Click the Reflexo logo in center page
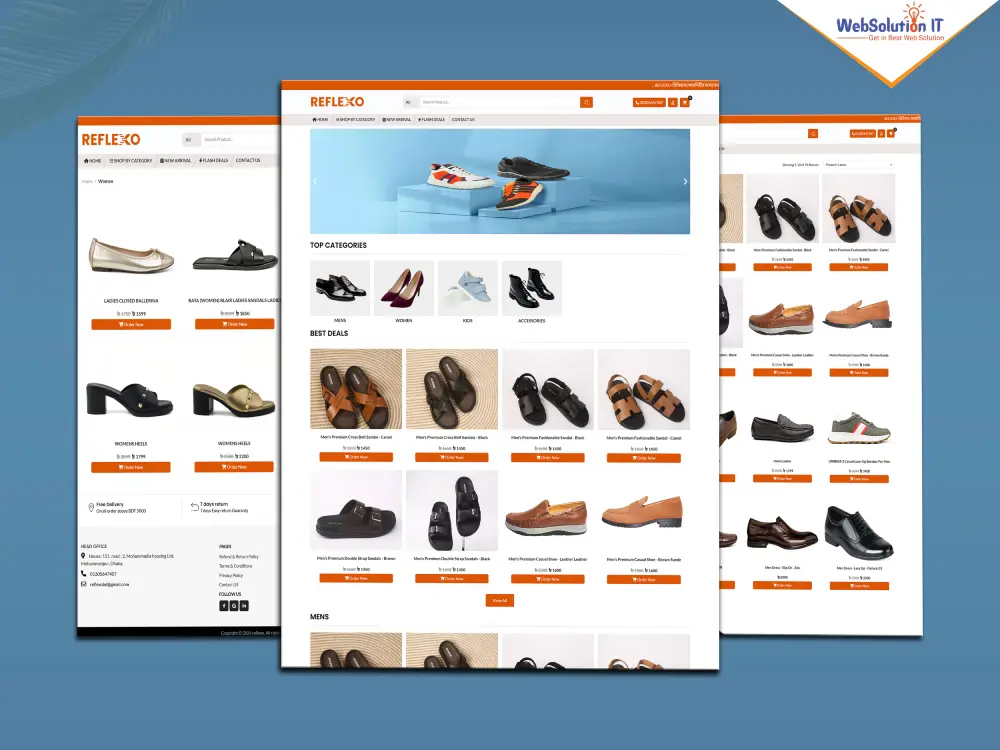The image size is (1000, 750). pos(337,101)
